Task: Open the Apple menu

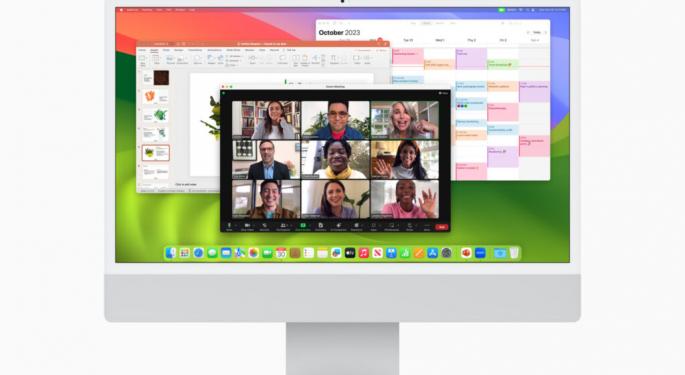Action: pos(121,10)
